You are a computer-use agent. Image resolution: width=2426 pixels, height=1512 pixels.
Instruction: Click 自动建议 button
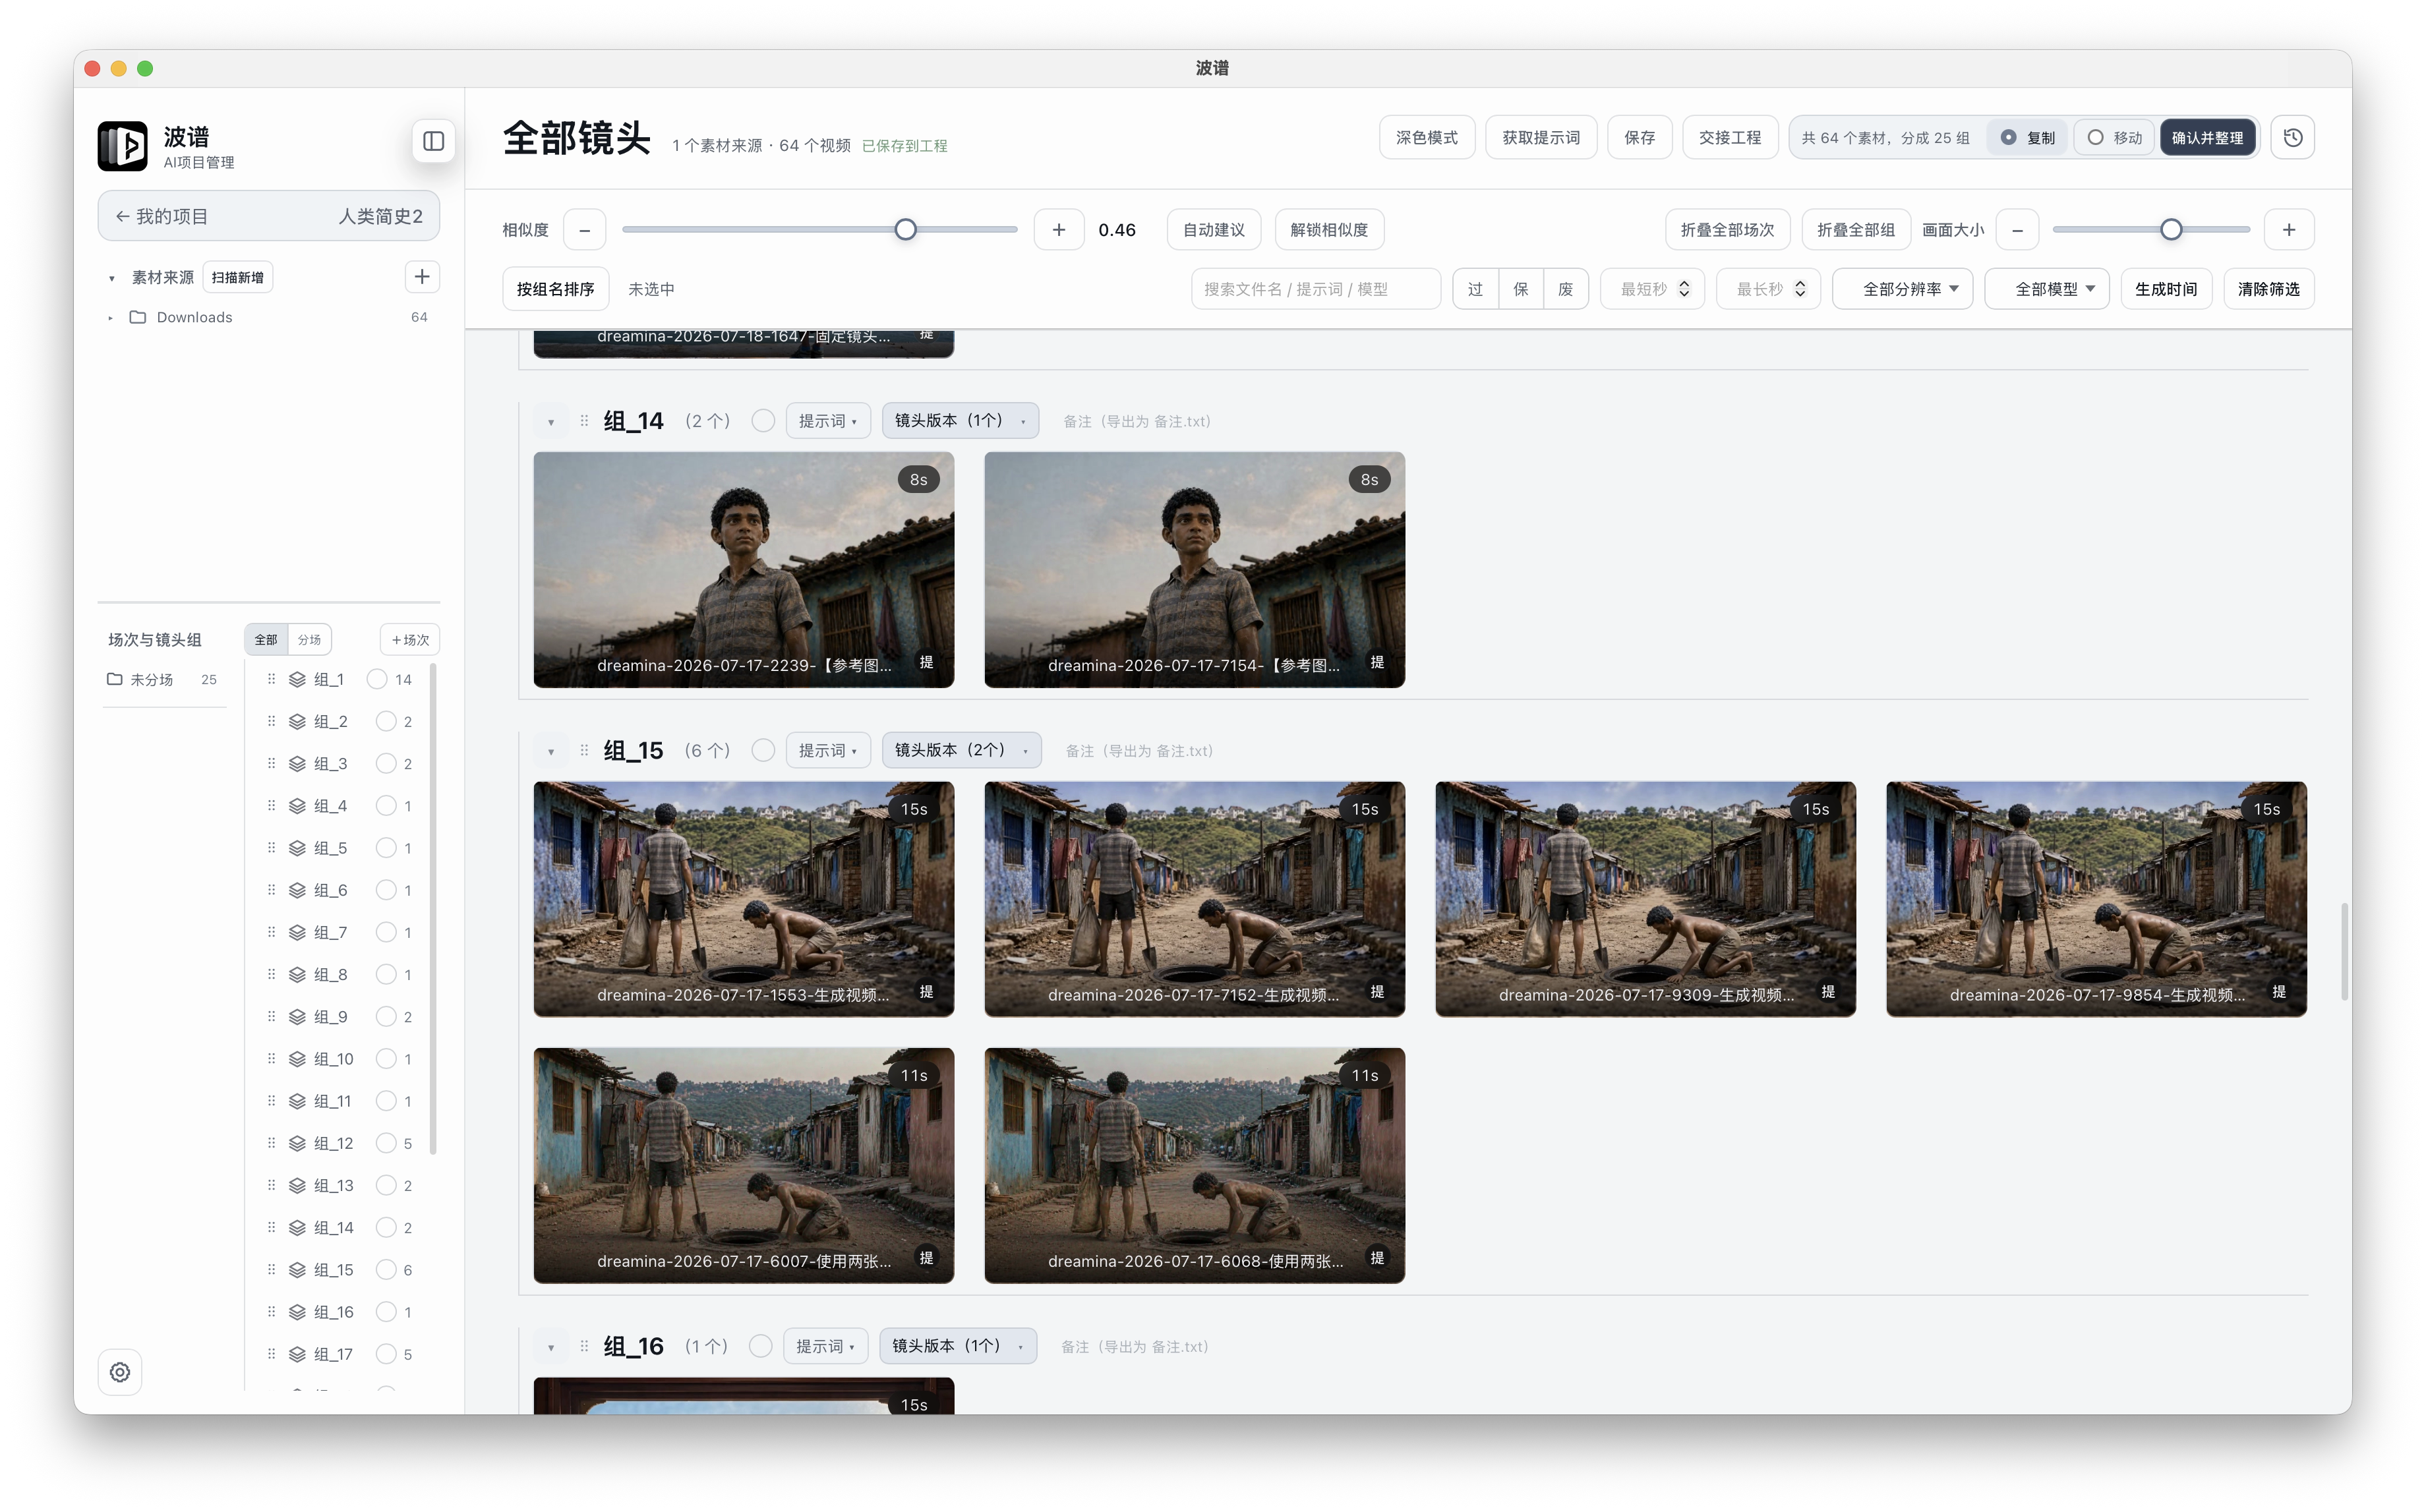(x=1214, y=230)
